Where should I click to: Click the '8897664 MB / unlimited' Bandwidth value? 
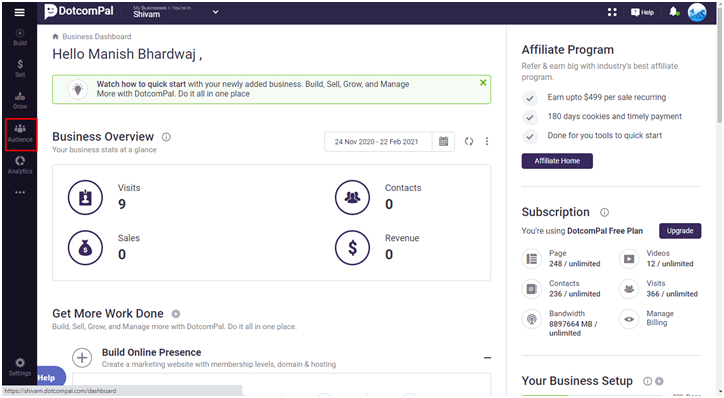tap(573, 328)
